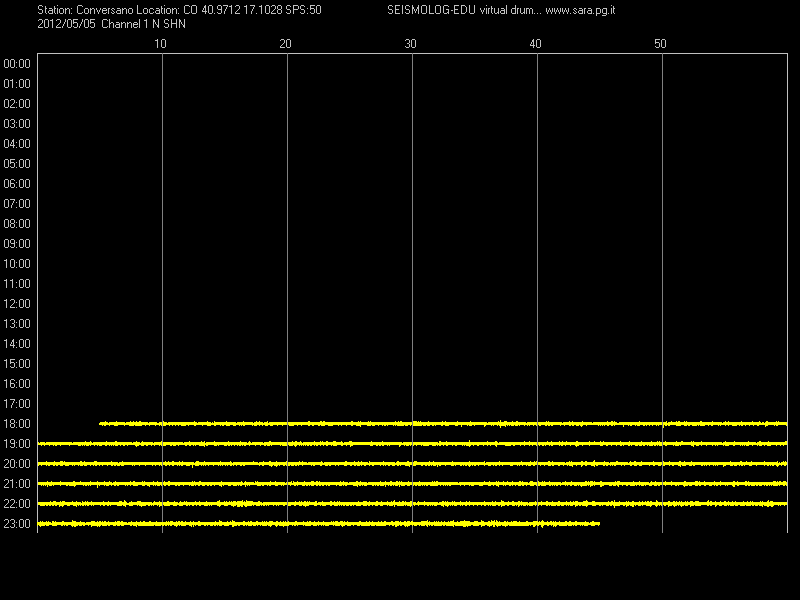Click the 15:00 hour label
The height and width of the screenshot is (600, 800).
17,364
